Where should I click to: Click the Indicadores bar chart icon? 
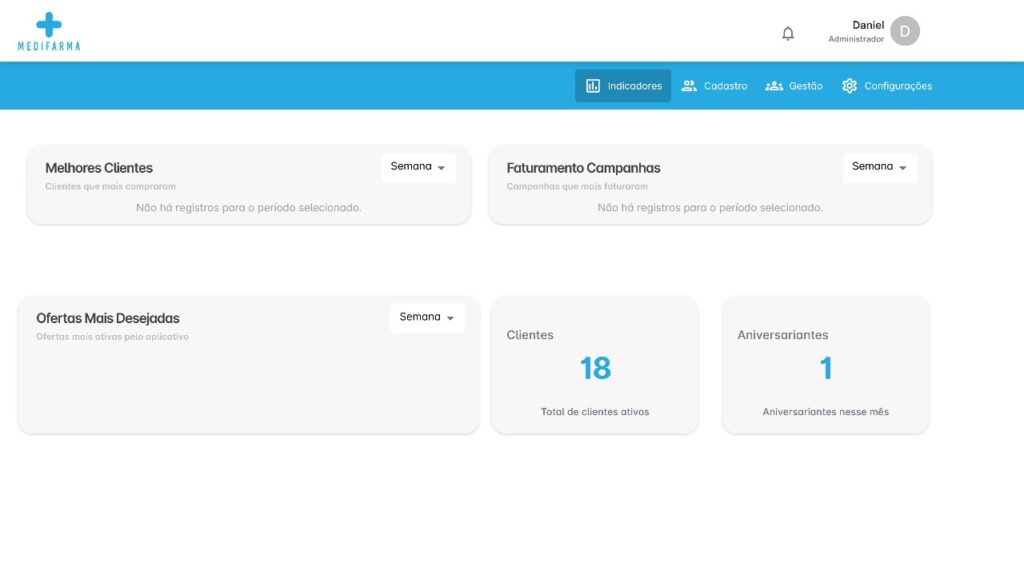pos(593,86)
